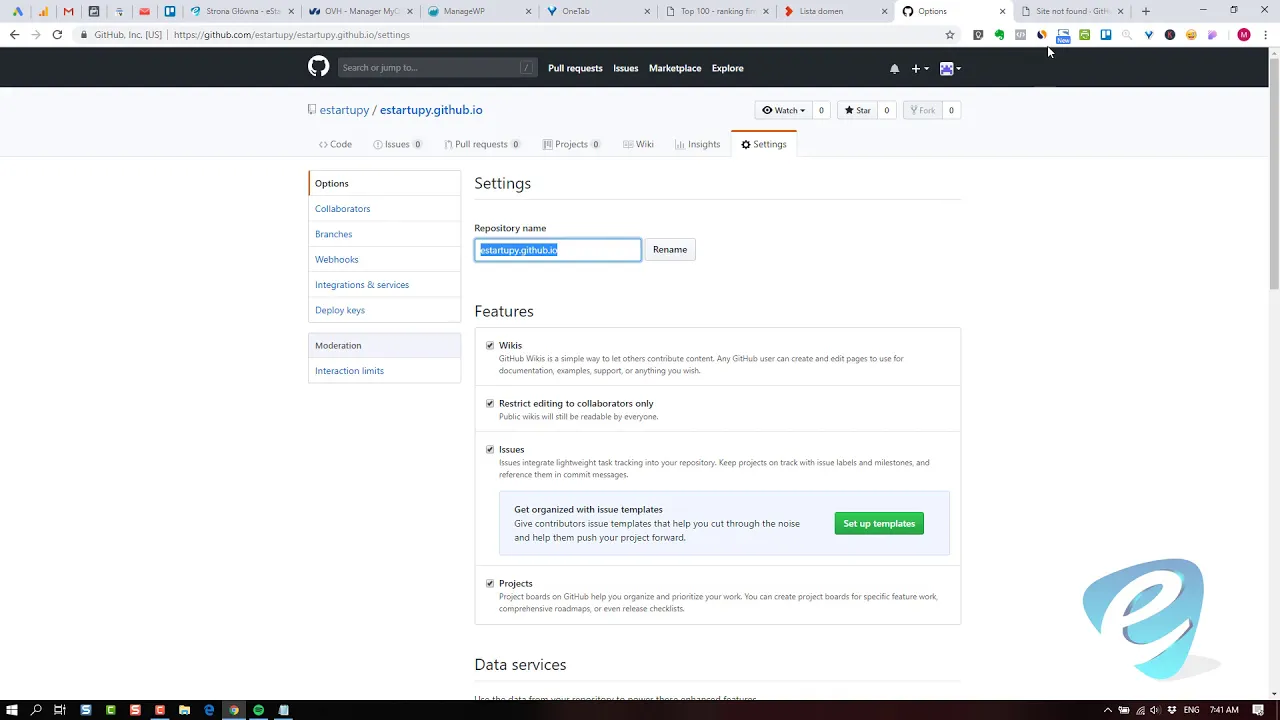Click the Rename button
Viewport: 1280px width, 720px height.
click(x=669, y=249)
